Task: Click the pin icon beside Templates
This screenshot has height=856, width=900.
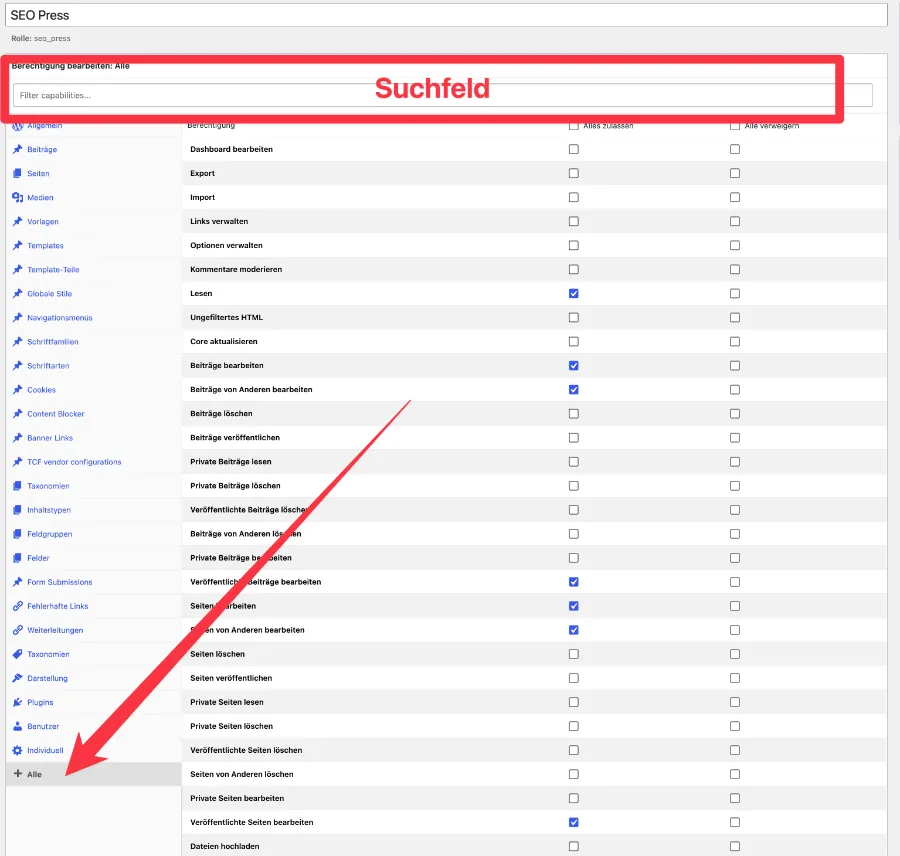Action: pos(17,246)
